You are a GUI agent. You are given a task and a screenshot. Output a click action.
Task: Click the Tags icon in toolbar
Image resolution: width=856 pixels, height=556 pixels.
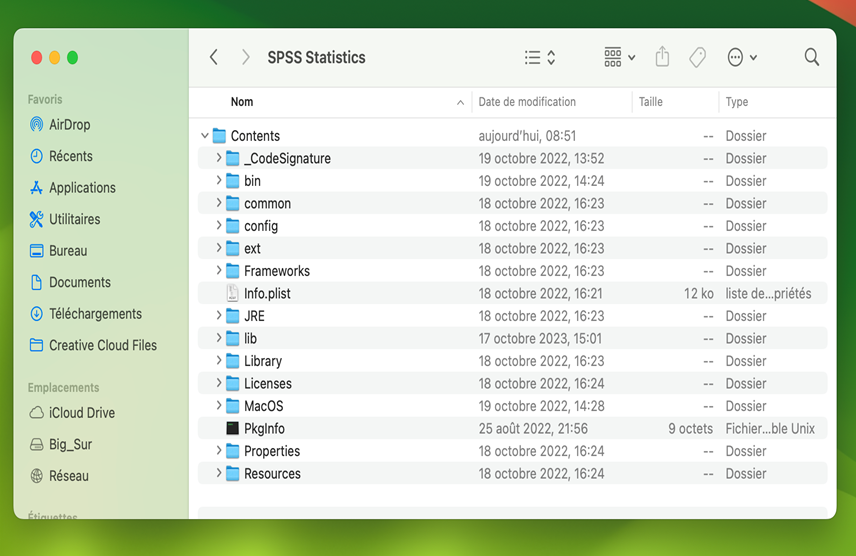point(698,58)
